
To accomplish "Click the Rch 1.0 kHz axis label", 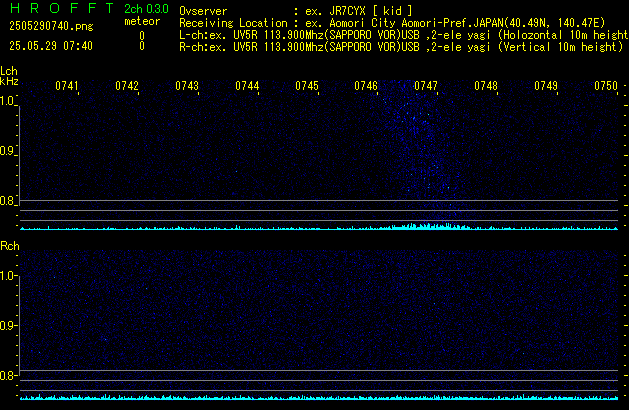I will (7, 276).
